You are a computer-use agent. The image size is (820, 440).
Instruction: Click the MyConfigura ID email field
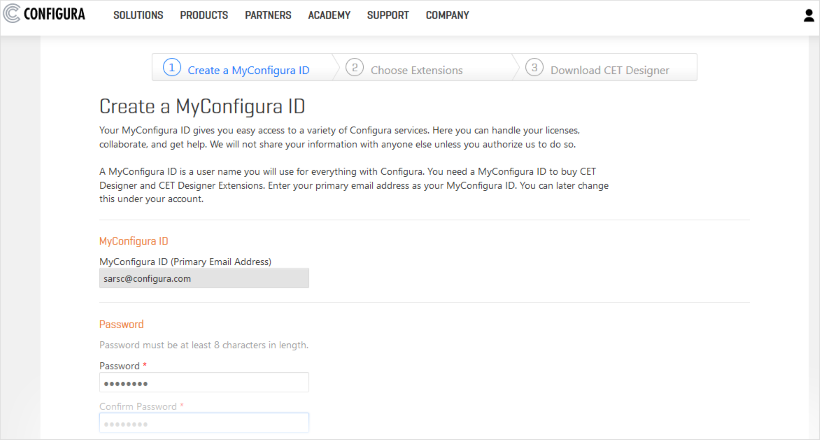coord(204,278)
